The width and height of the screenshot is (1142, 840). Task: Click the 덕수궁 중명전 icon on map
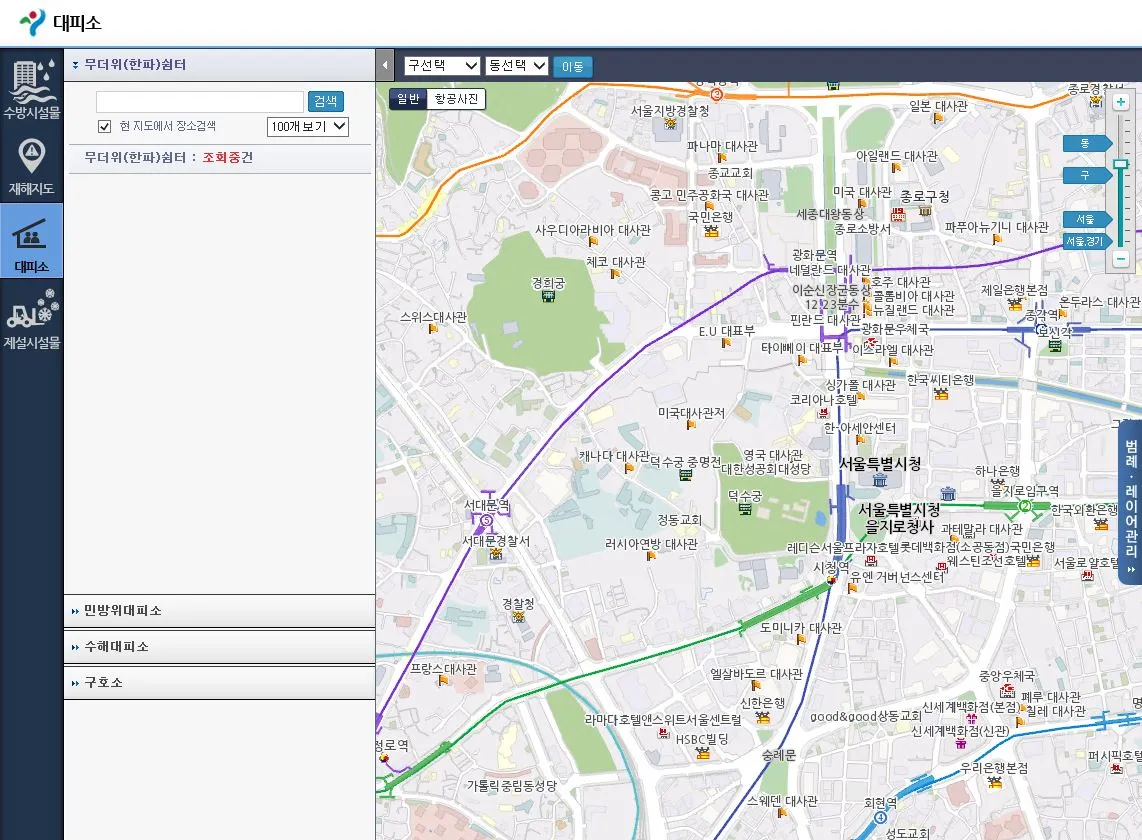[x=685, y=476]
